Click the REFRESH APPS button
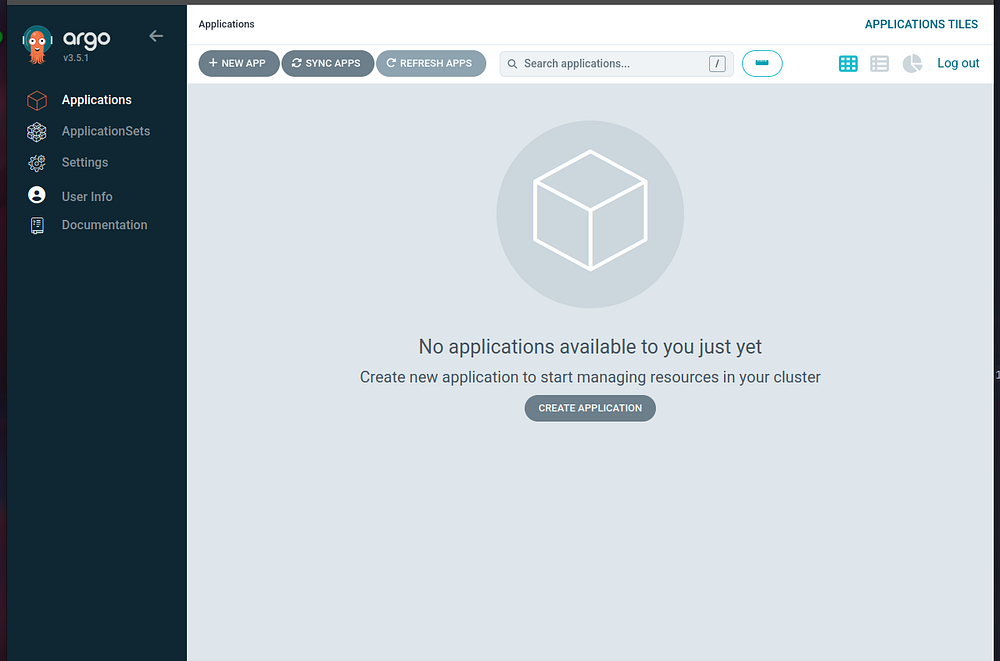 tap(430, 64)
